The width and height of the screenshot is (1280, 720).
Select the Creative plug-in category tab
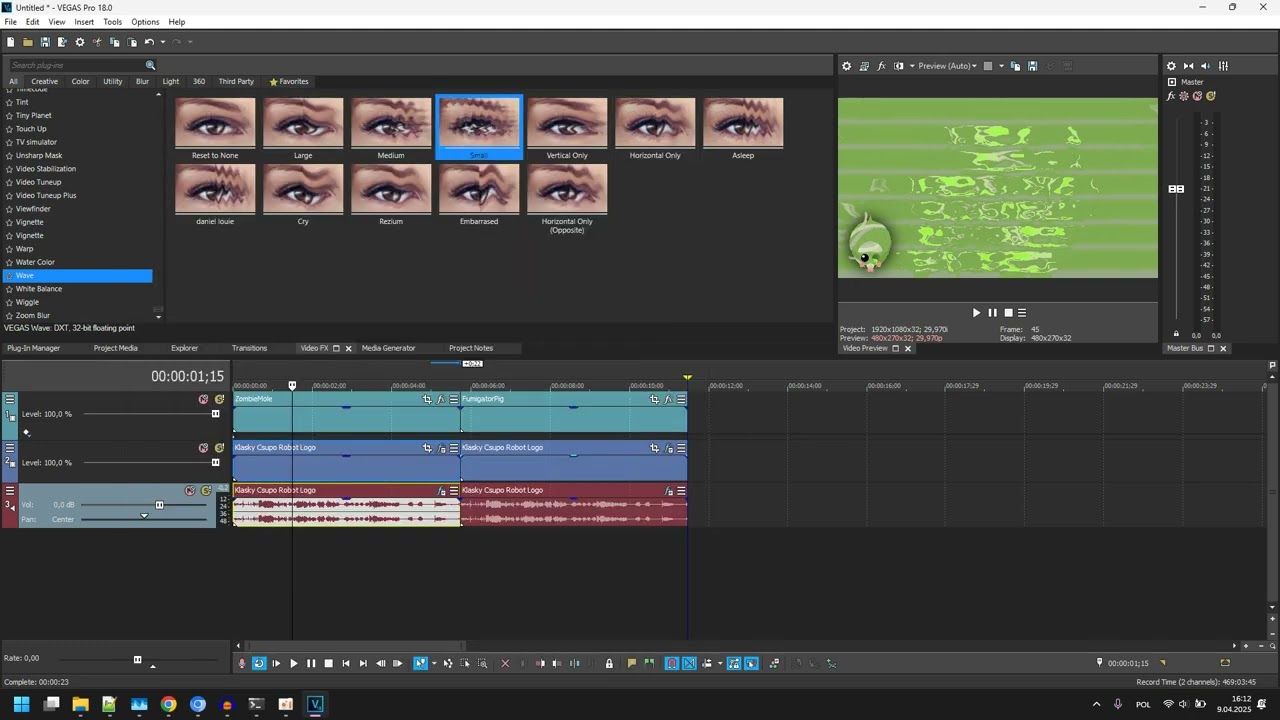[x=44, y=82]
